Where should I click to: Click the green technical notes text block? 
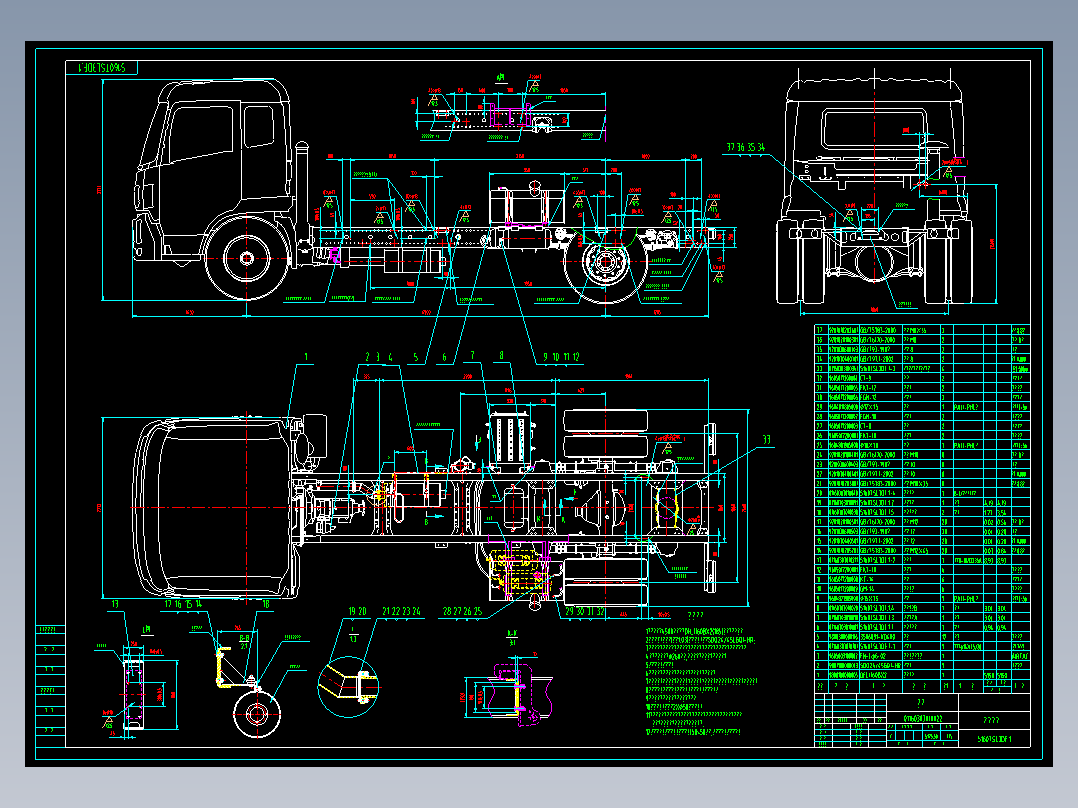pyautogui.click(x=700, y=681)
